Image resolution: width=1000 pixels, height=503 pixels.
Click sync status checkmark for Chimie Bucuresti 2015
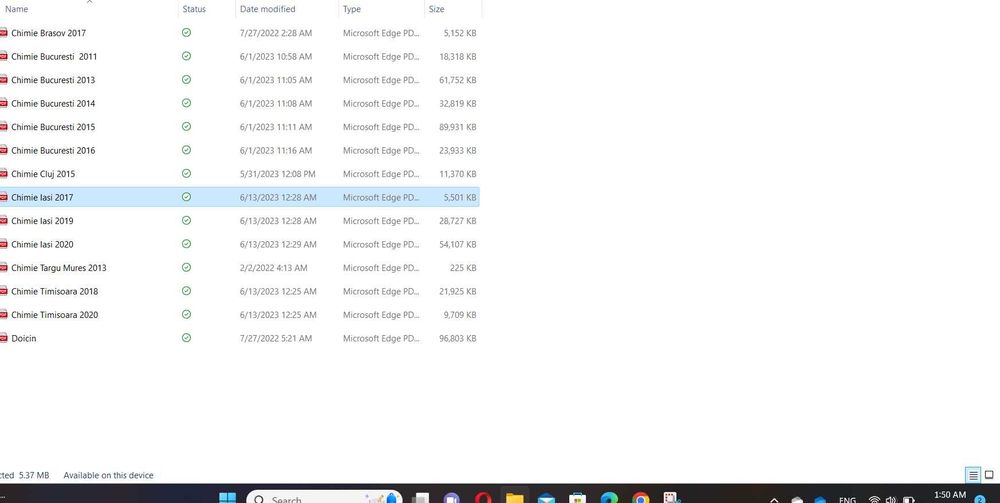tap(186, 126)
